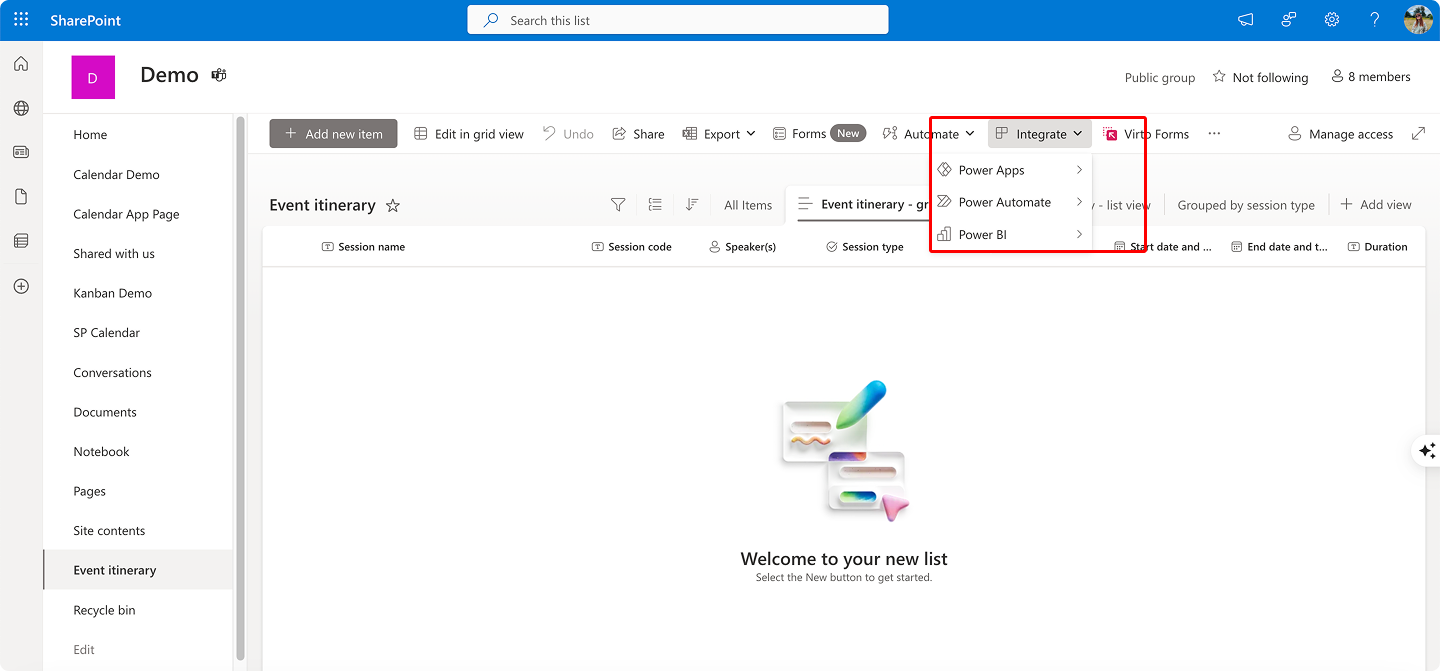Click Edit at bottom of navigation

click(x=84, y=650)
